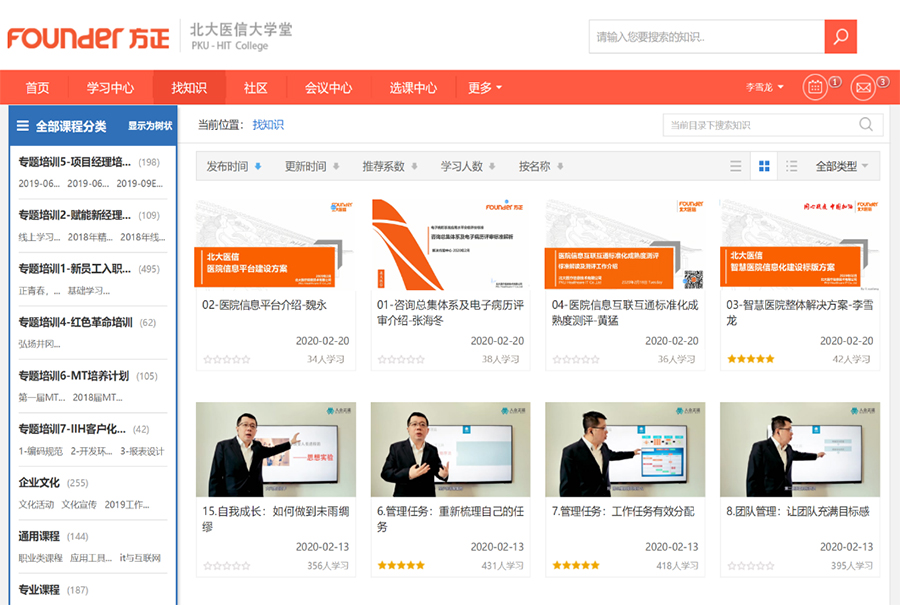Click the rating stars of 7.管理任务 course
Viewport: 900px width, 605px height.
576,565
